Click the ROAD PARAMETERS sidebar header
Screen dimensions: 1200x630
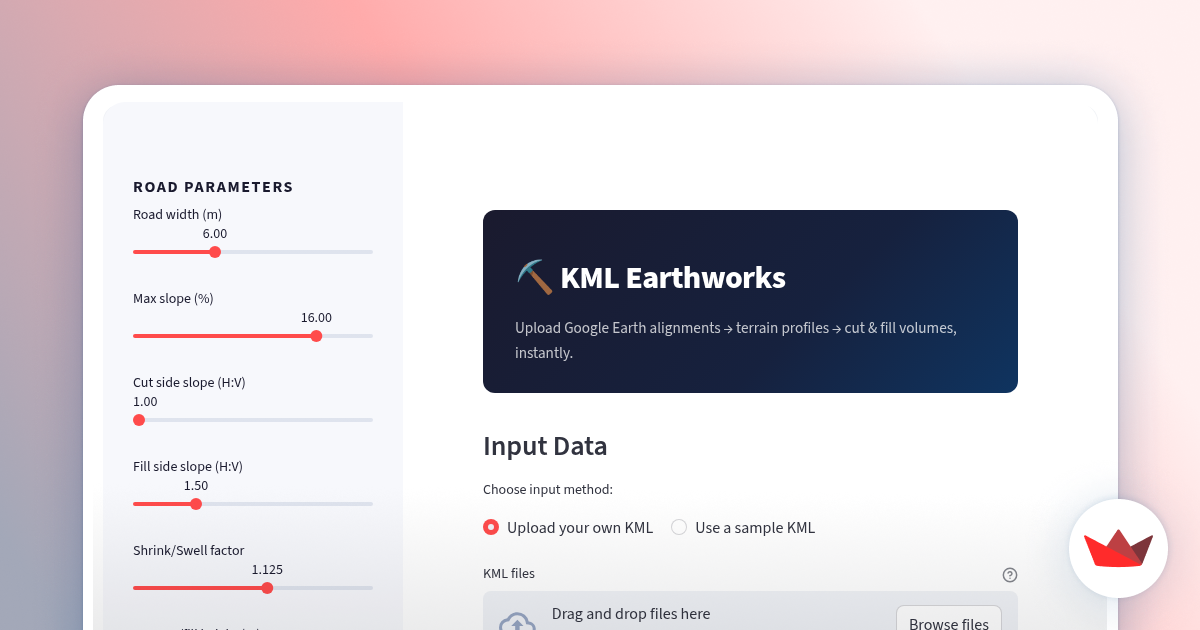click(x=213, y=187)
